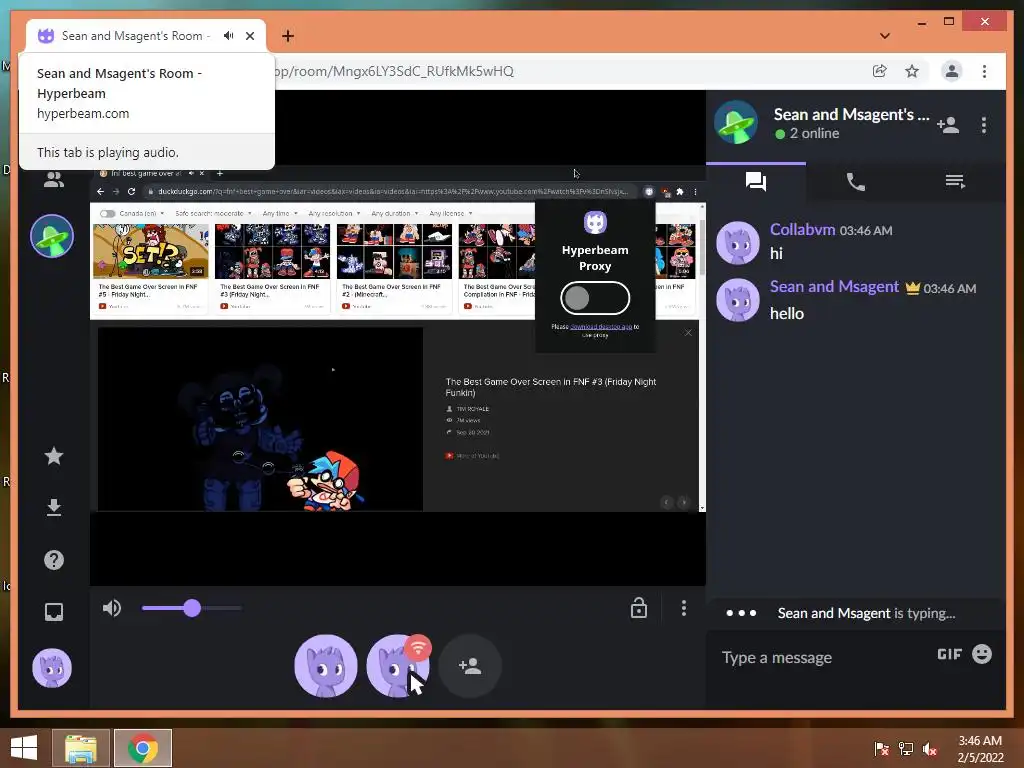1024x768 pixels.
Task: Open a new tab in outer Chrome window
Action: coord(288,36)
